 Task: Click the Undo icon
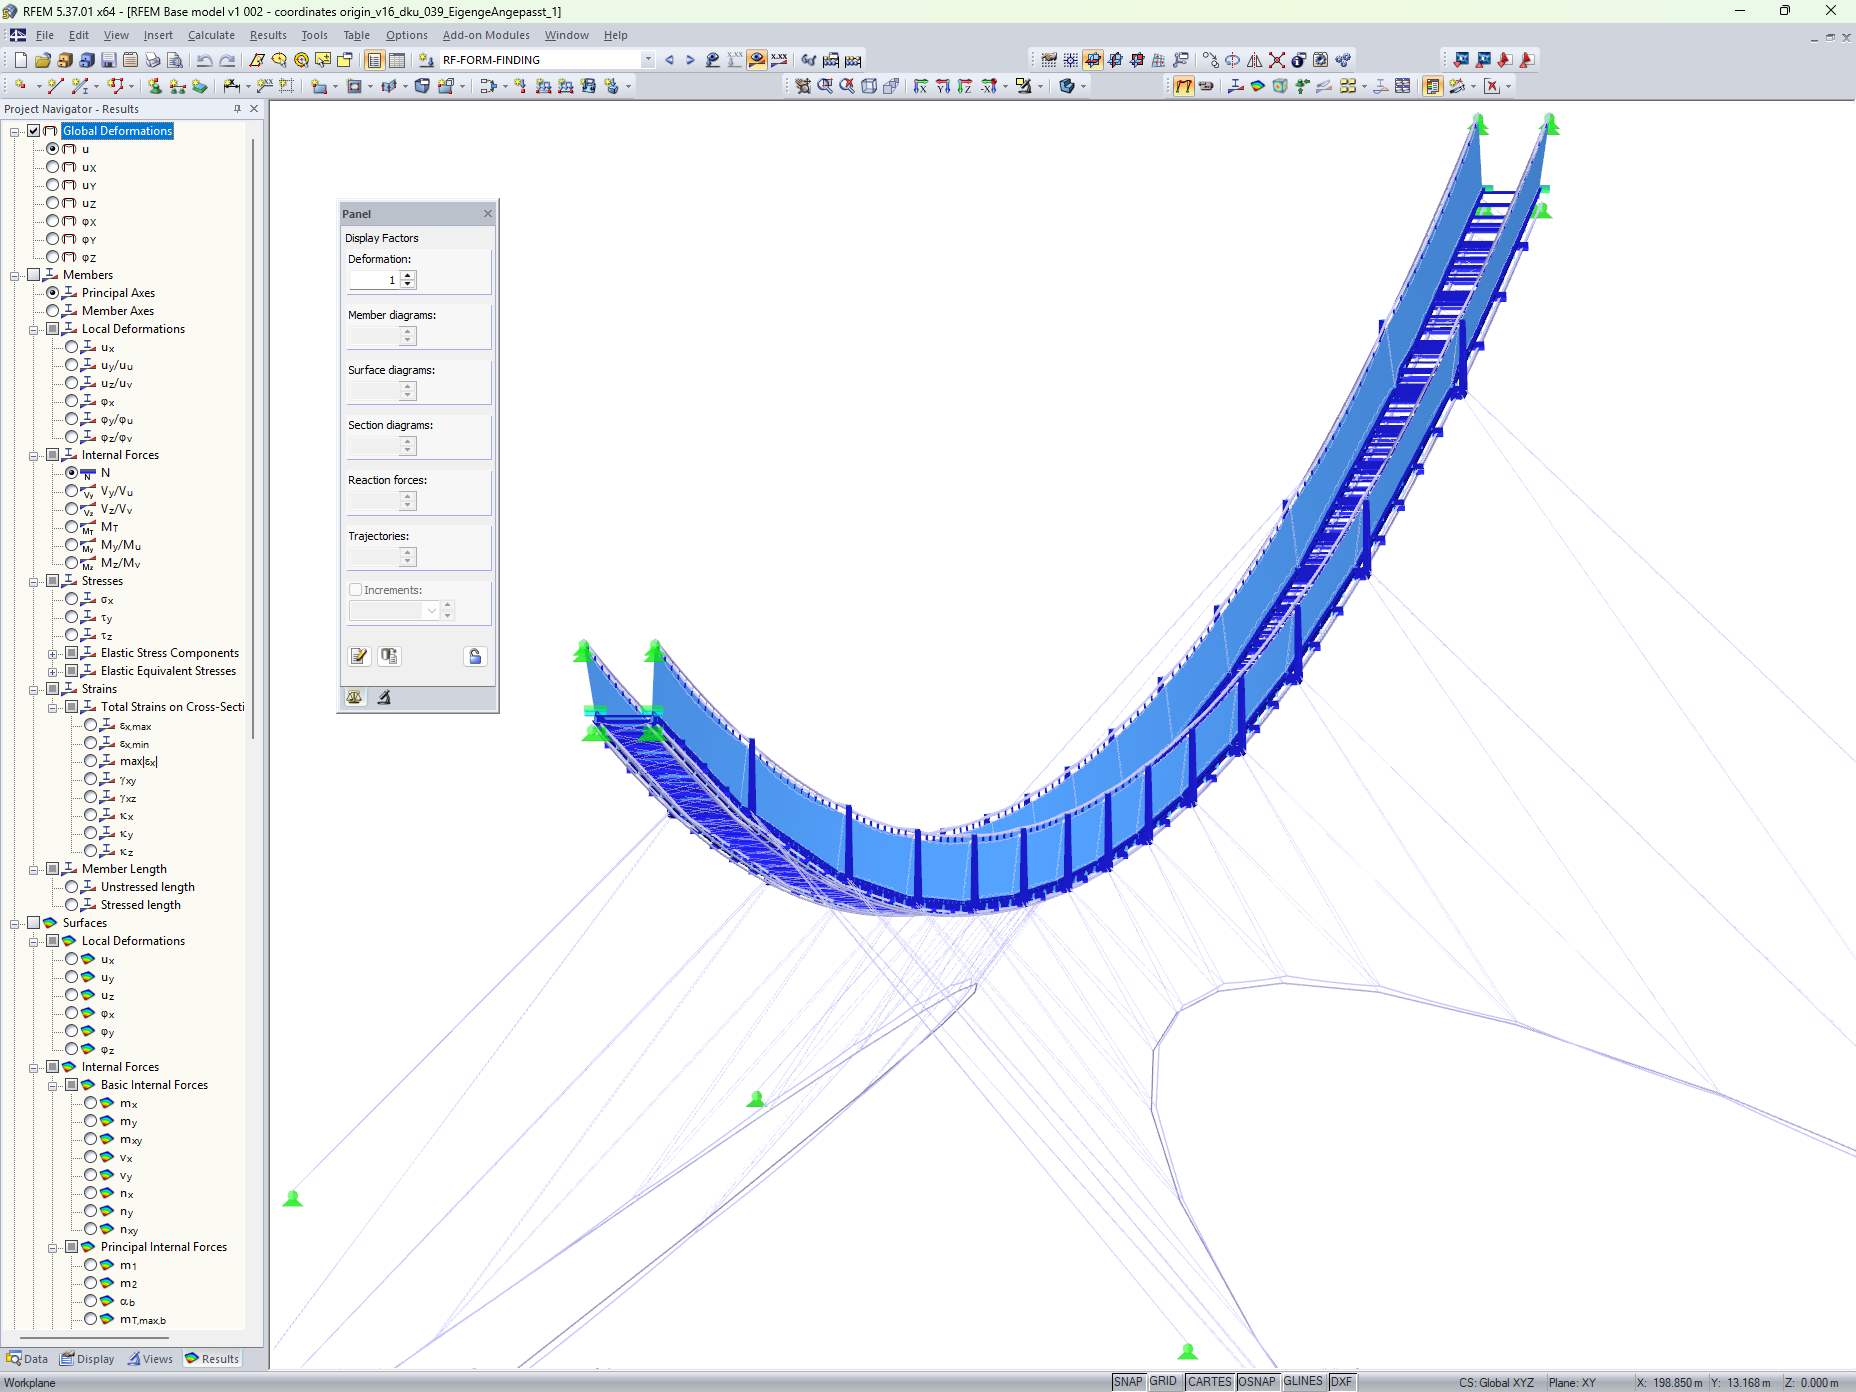(204, 60)
